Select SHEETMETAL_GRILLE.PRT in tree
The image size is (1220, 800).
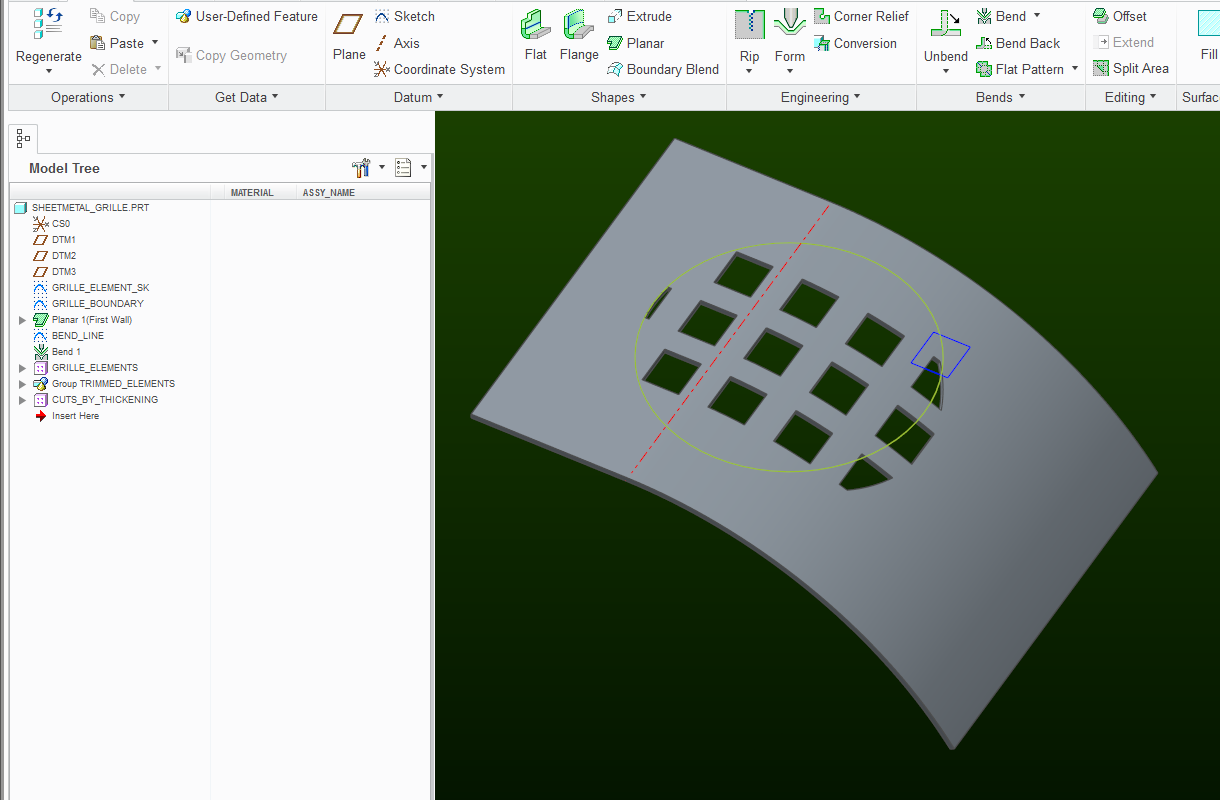(82, 208)
